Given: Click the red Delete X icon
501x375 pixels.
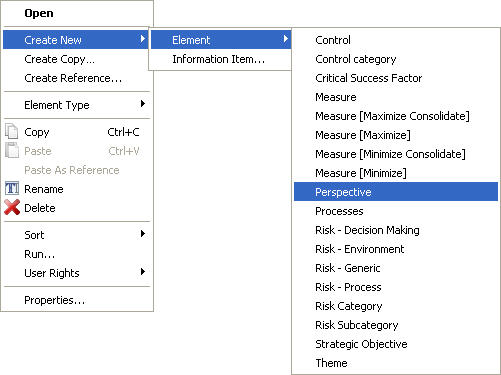Looking at the screenshot, I should click(12, 207).
